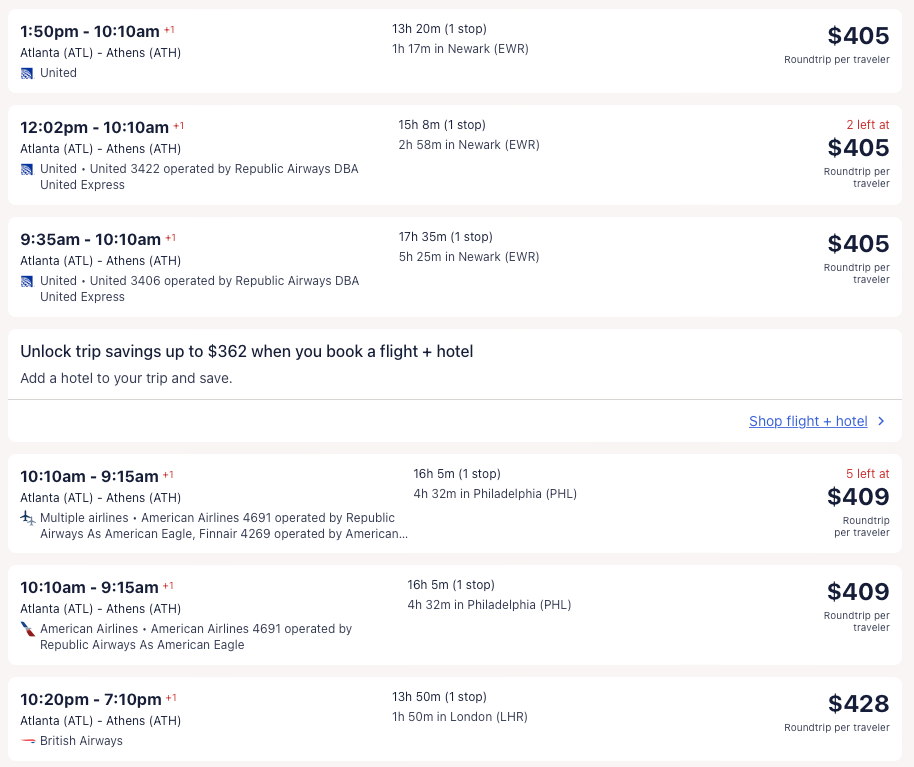
Task: Select the $428 British Airways price
Action: click(x=858, y=704)
